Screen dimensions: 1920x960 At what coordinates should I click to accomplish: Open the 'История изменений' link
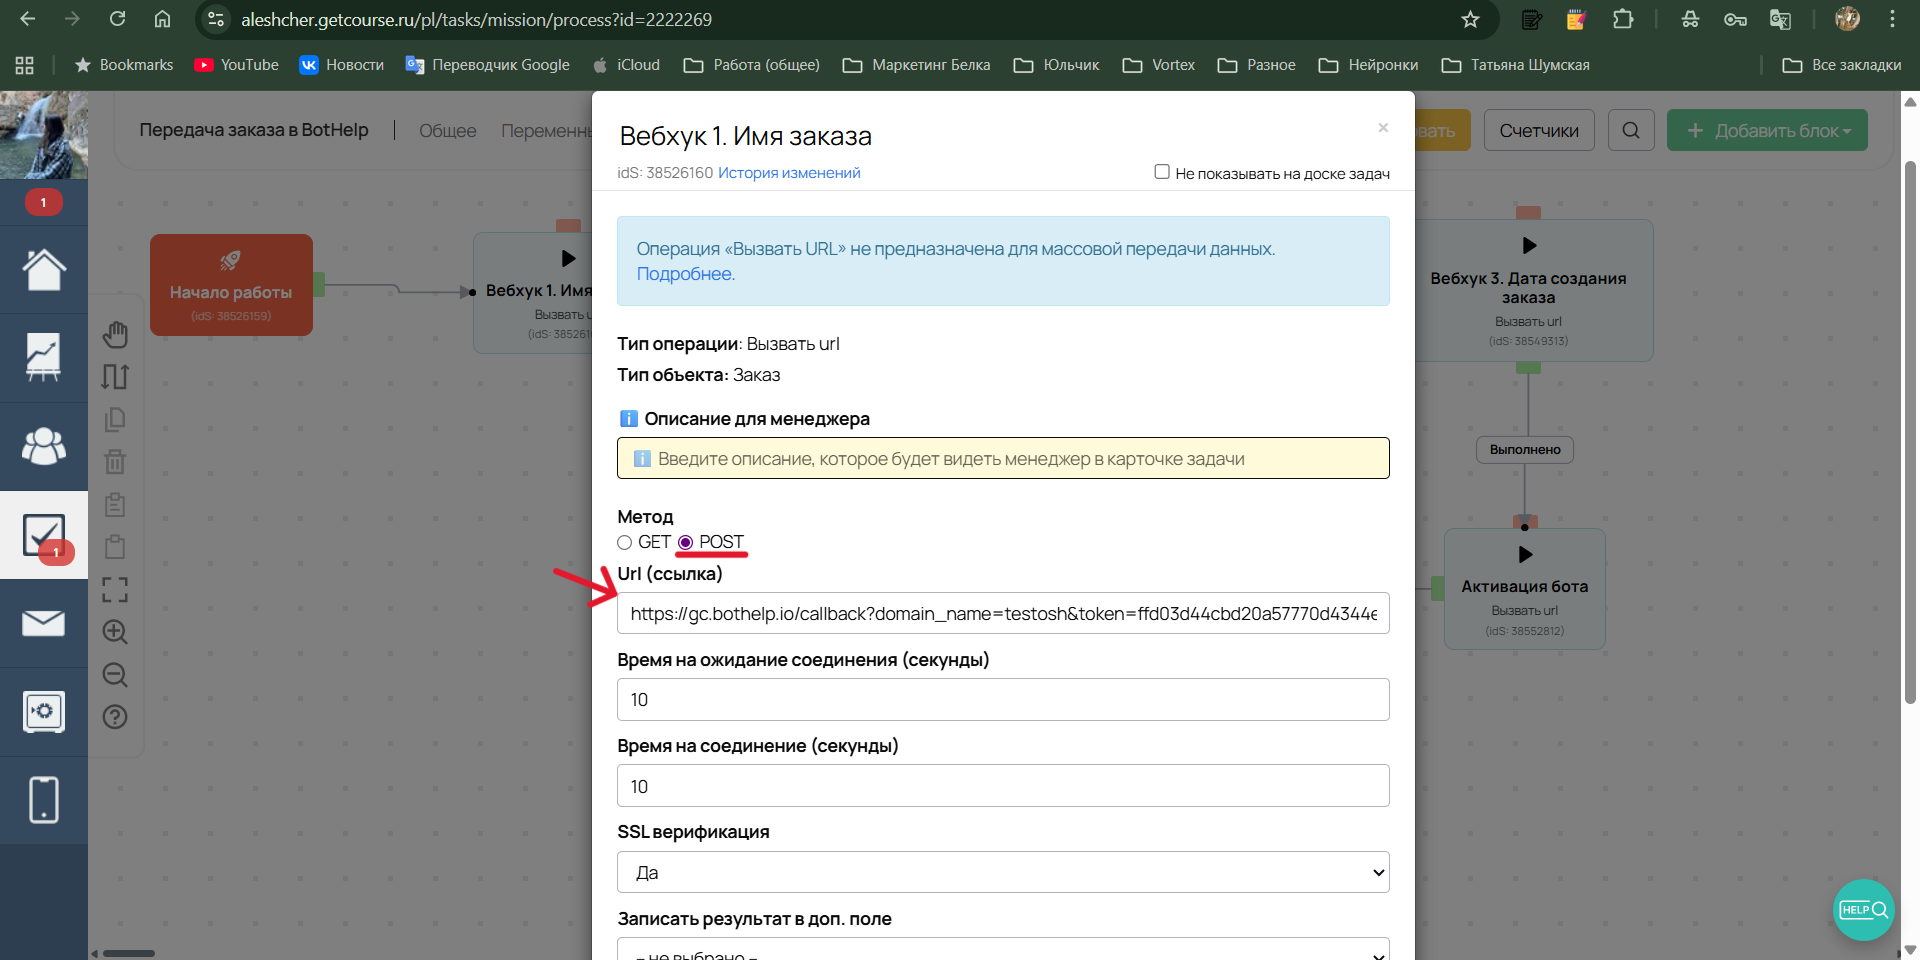click(x=789, y=173)
